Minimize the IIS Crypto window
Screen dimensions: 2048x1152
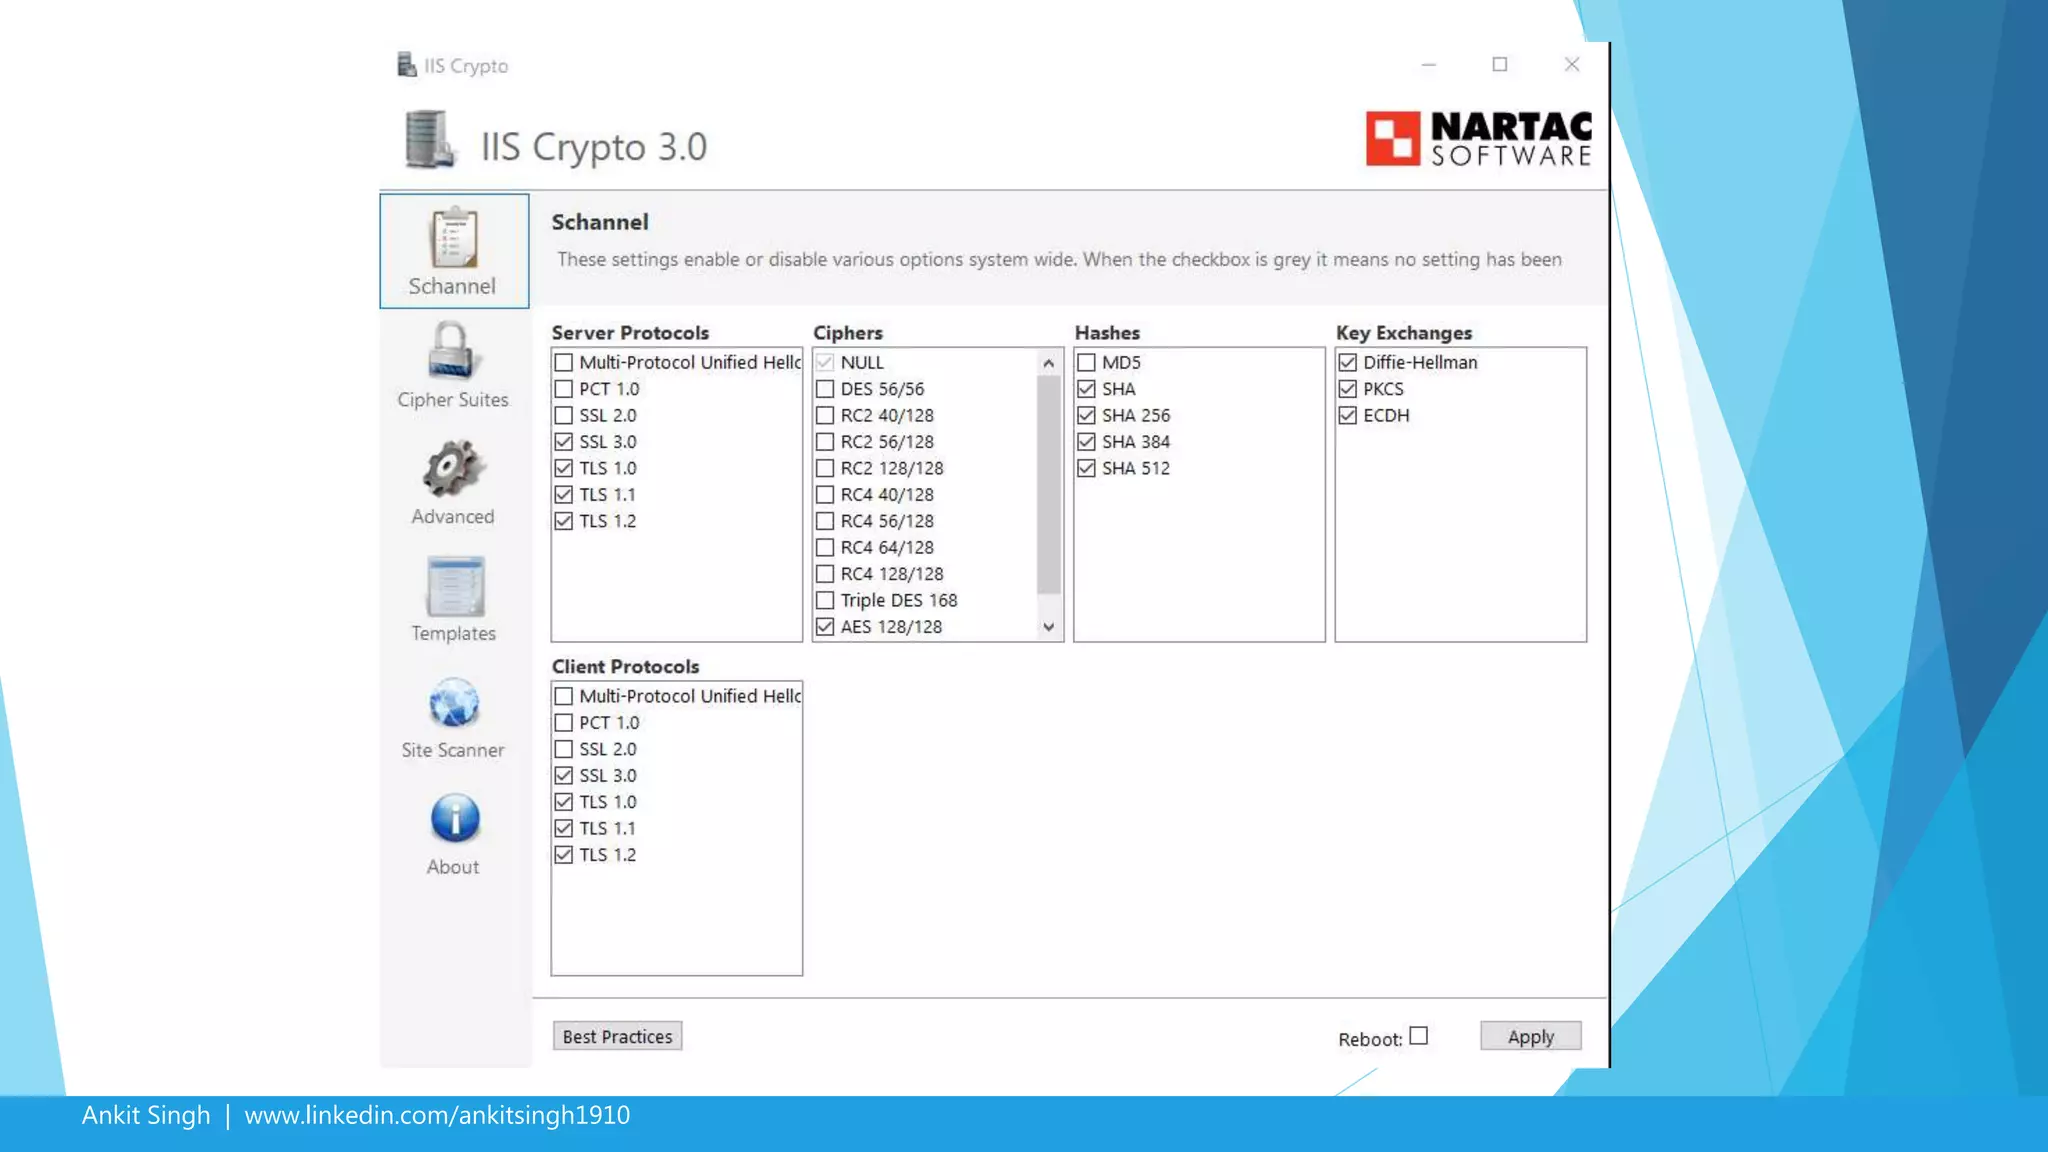(x=1429, y=65)
